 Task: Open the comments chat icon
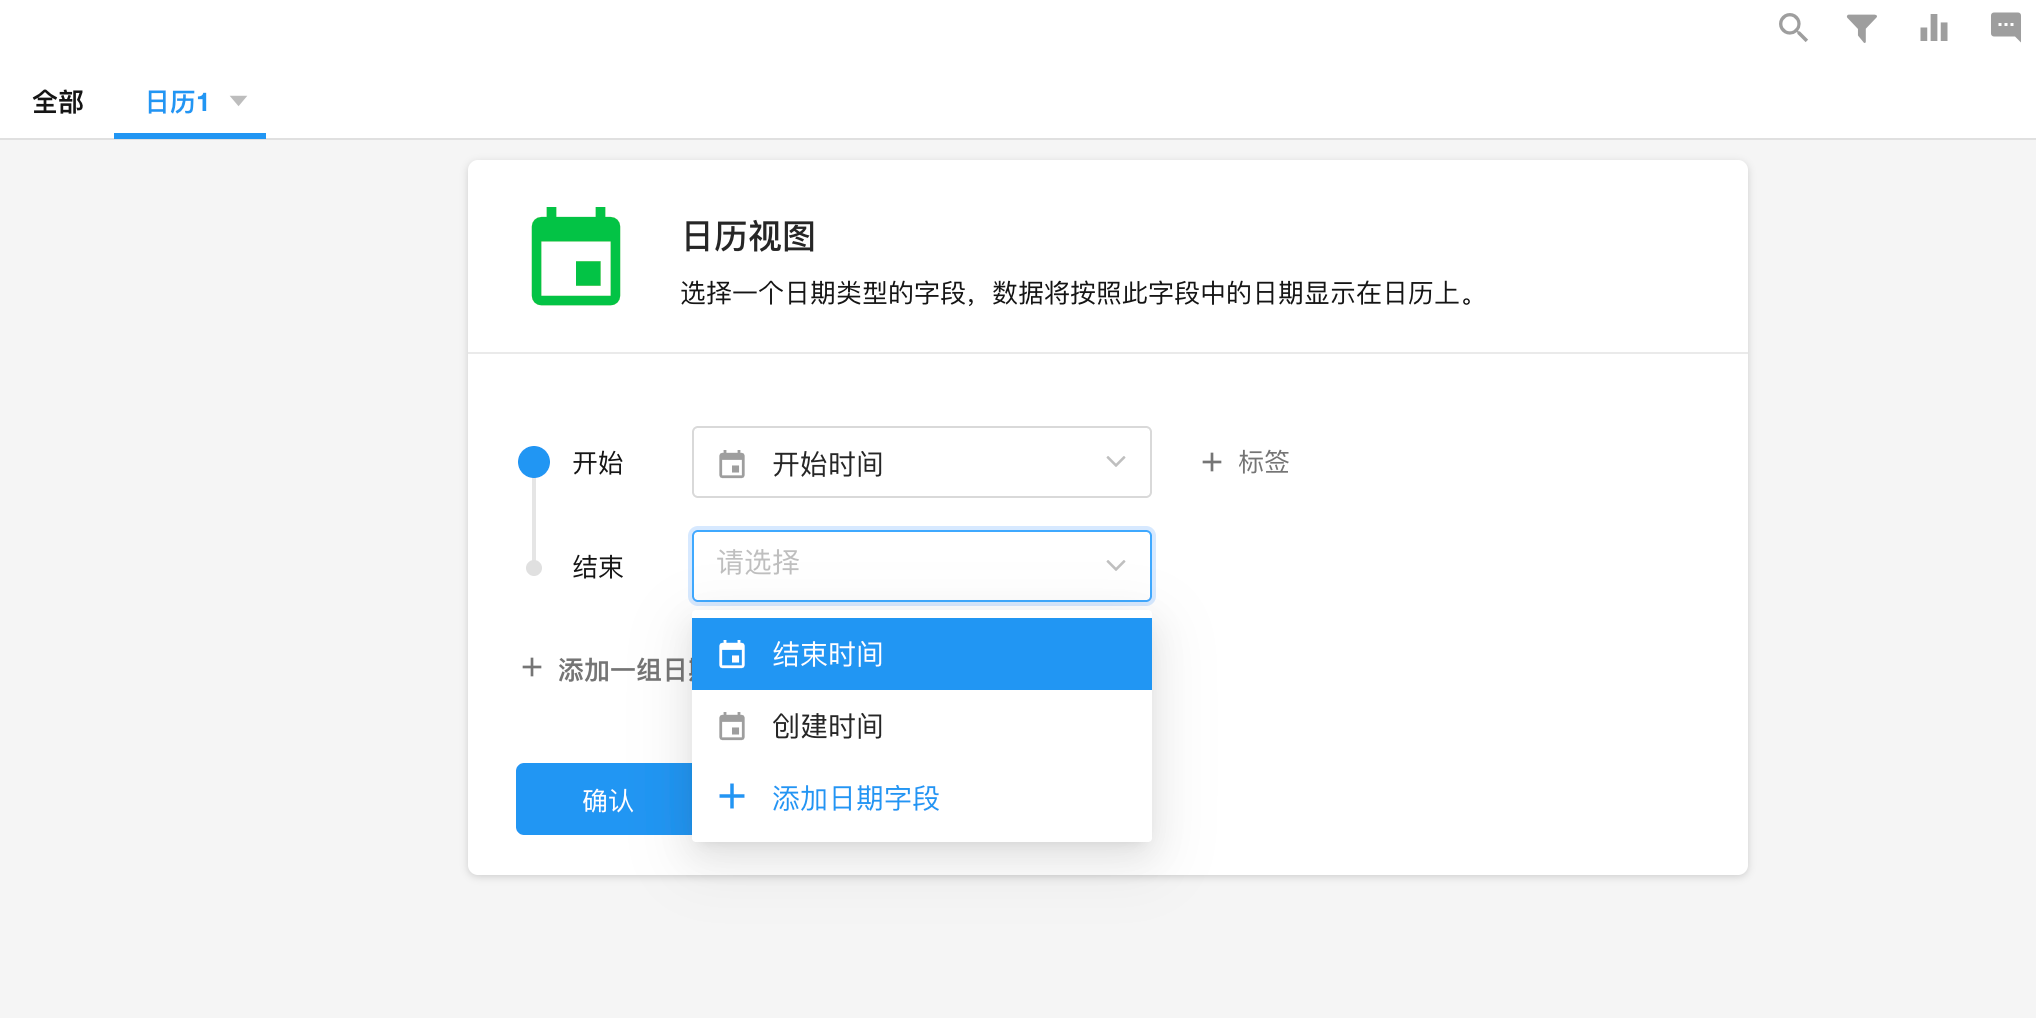tap(2005, 26)
